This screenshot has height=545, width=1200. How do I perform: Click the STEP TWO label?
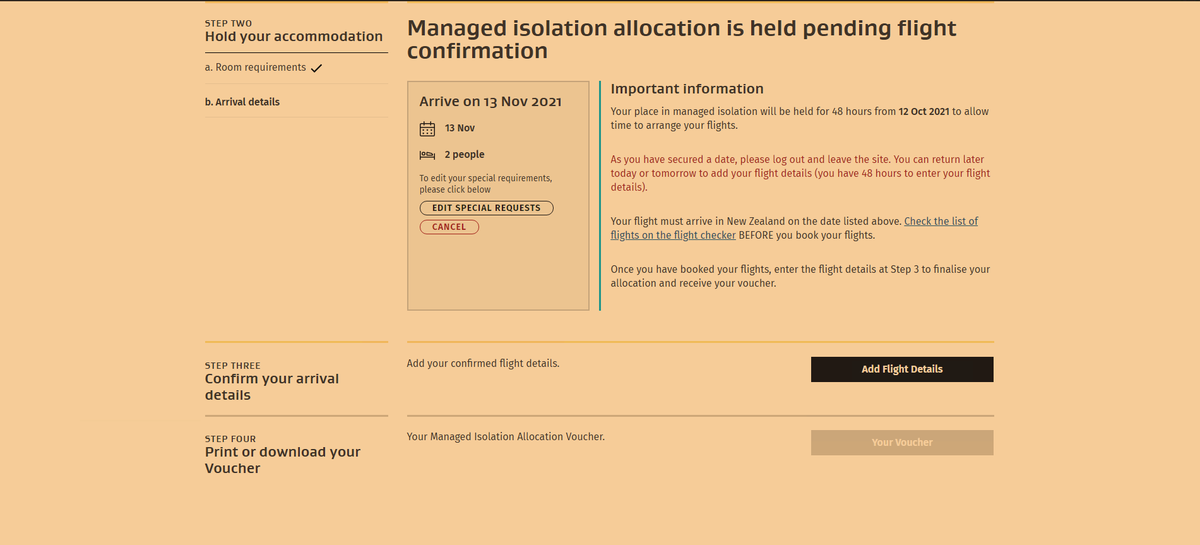(229, 23)
